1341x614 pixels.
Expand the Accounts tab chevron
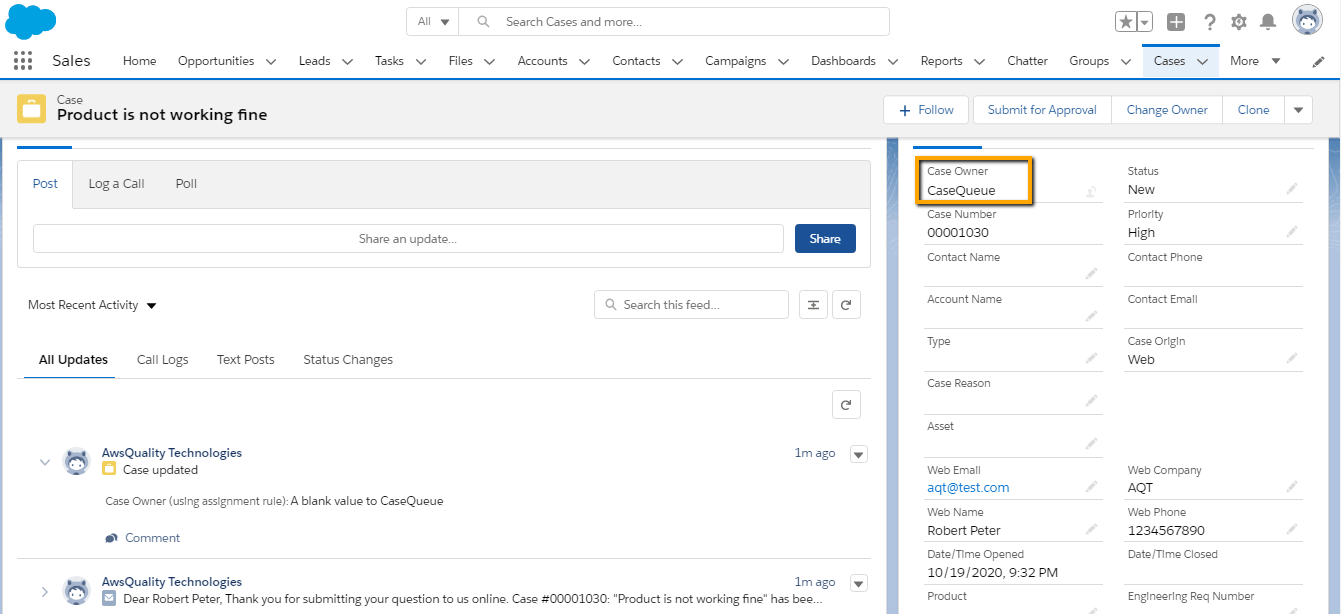coord(585,62)
